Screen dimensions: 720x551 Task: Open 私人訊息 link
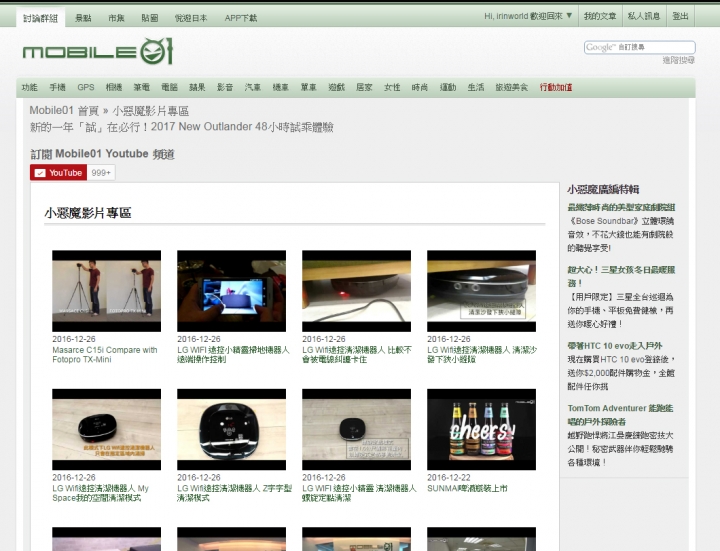644,16
